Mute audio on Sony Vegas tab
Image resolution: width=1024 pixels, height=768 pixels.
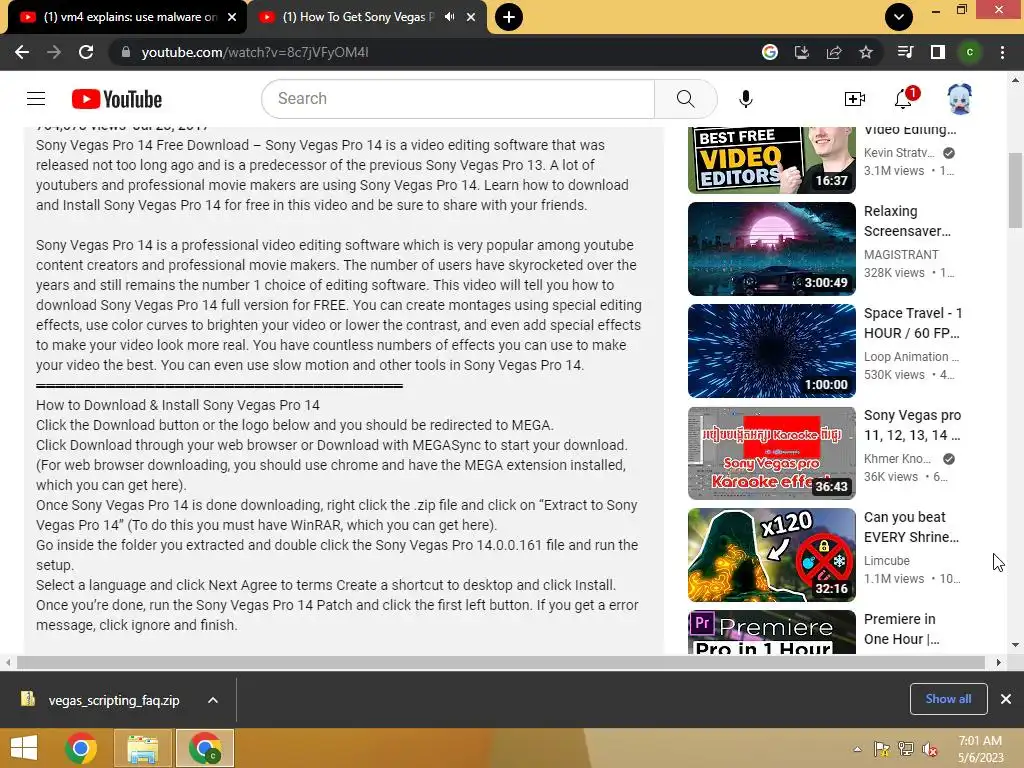pos(449,17)
